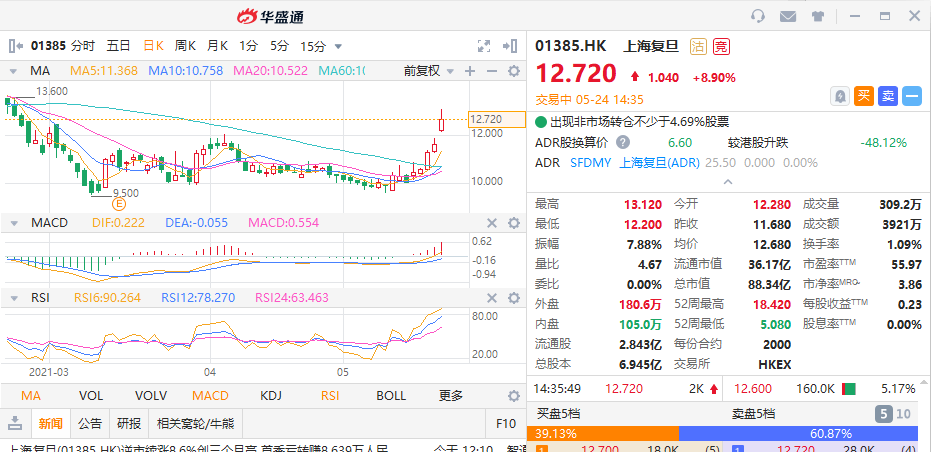Image resolution: width=931 pixels, height=452 pixels.
Task: Zoom out chart with minus icon
Action: pos(492,71)
